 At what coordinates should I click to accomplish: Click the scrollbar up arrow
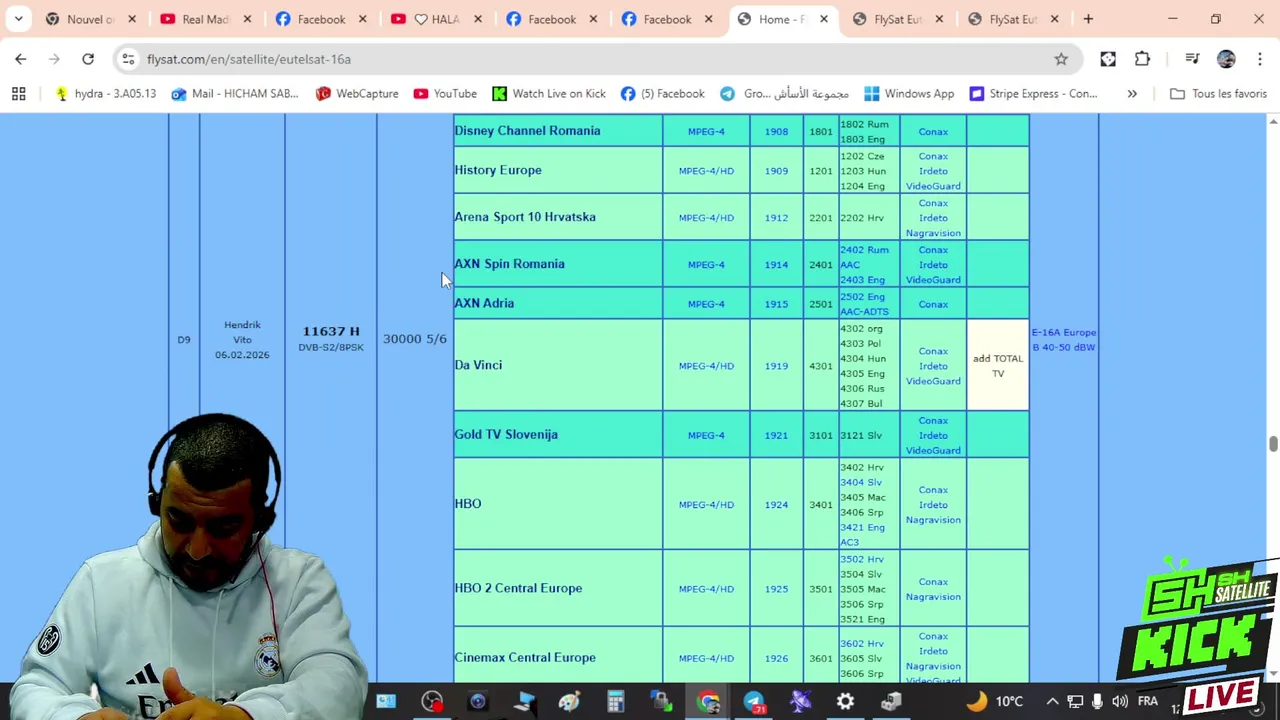click(1272, 122)
